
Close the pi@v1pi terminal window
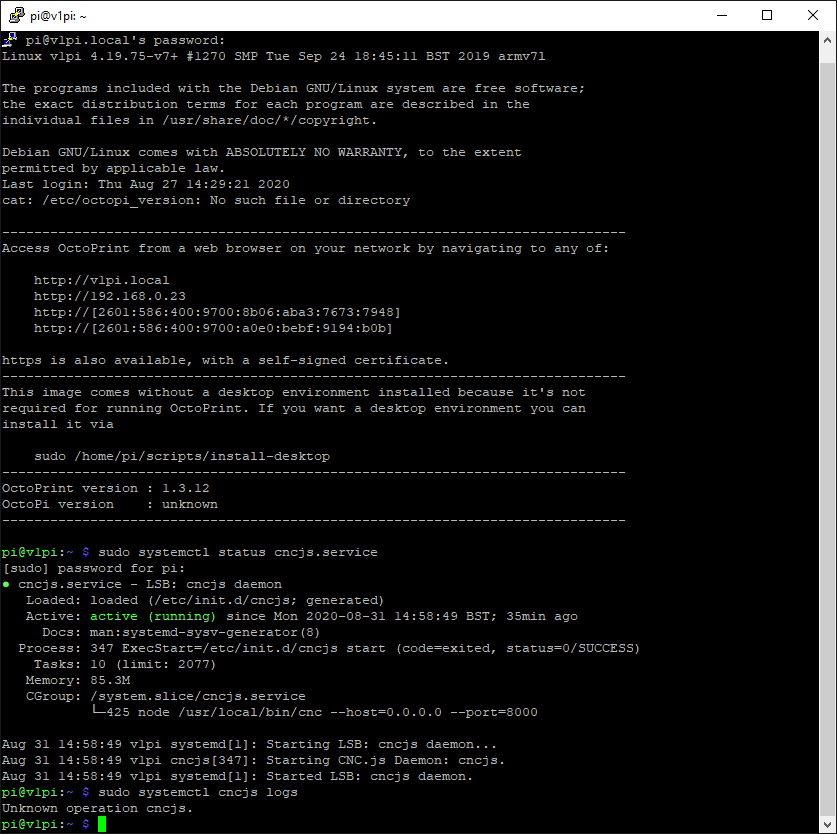click(x=812, y=15)
